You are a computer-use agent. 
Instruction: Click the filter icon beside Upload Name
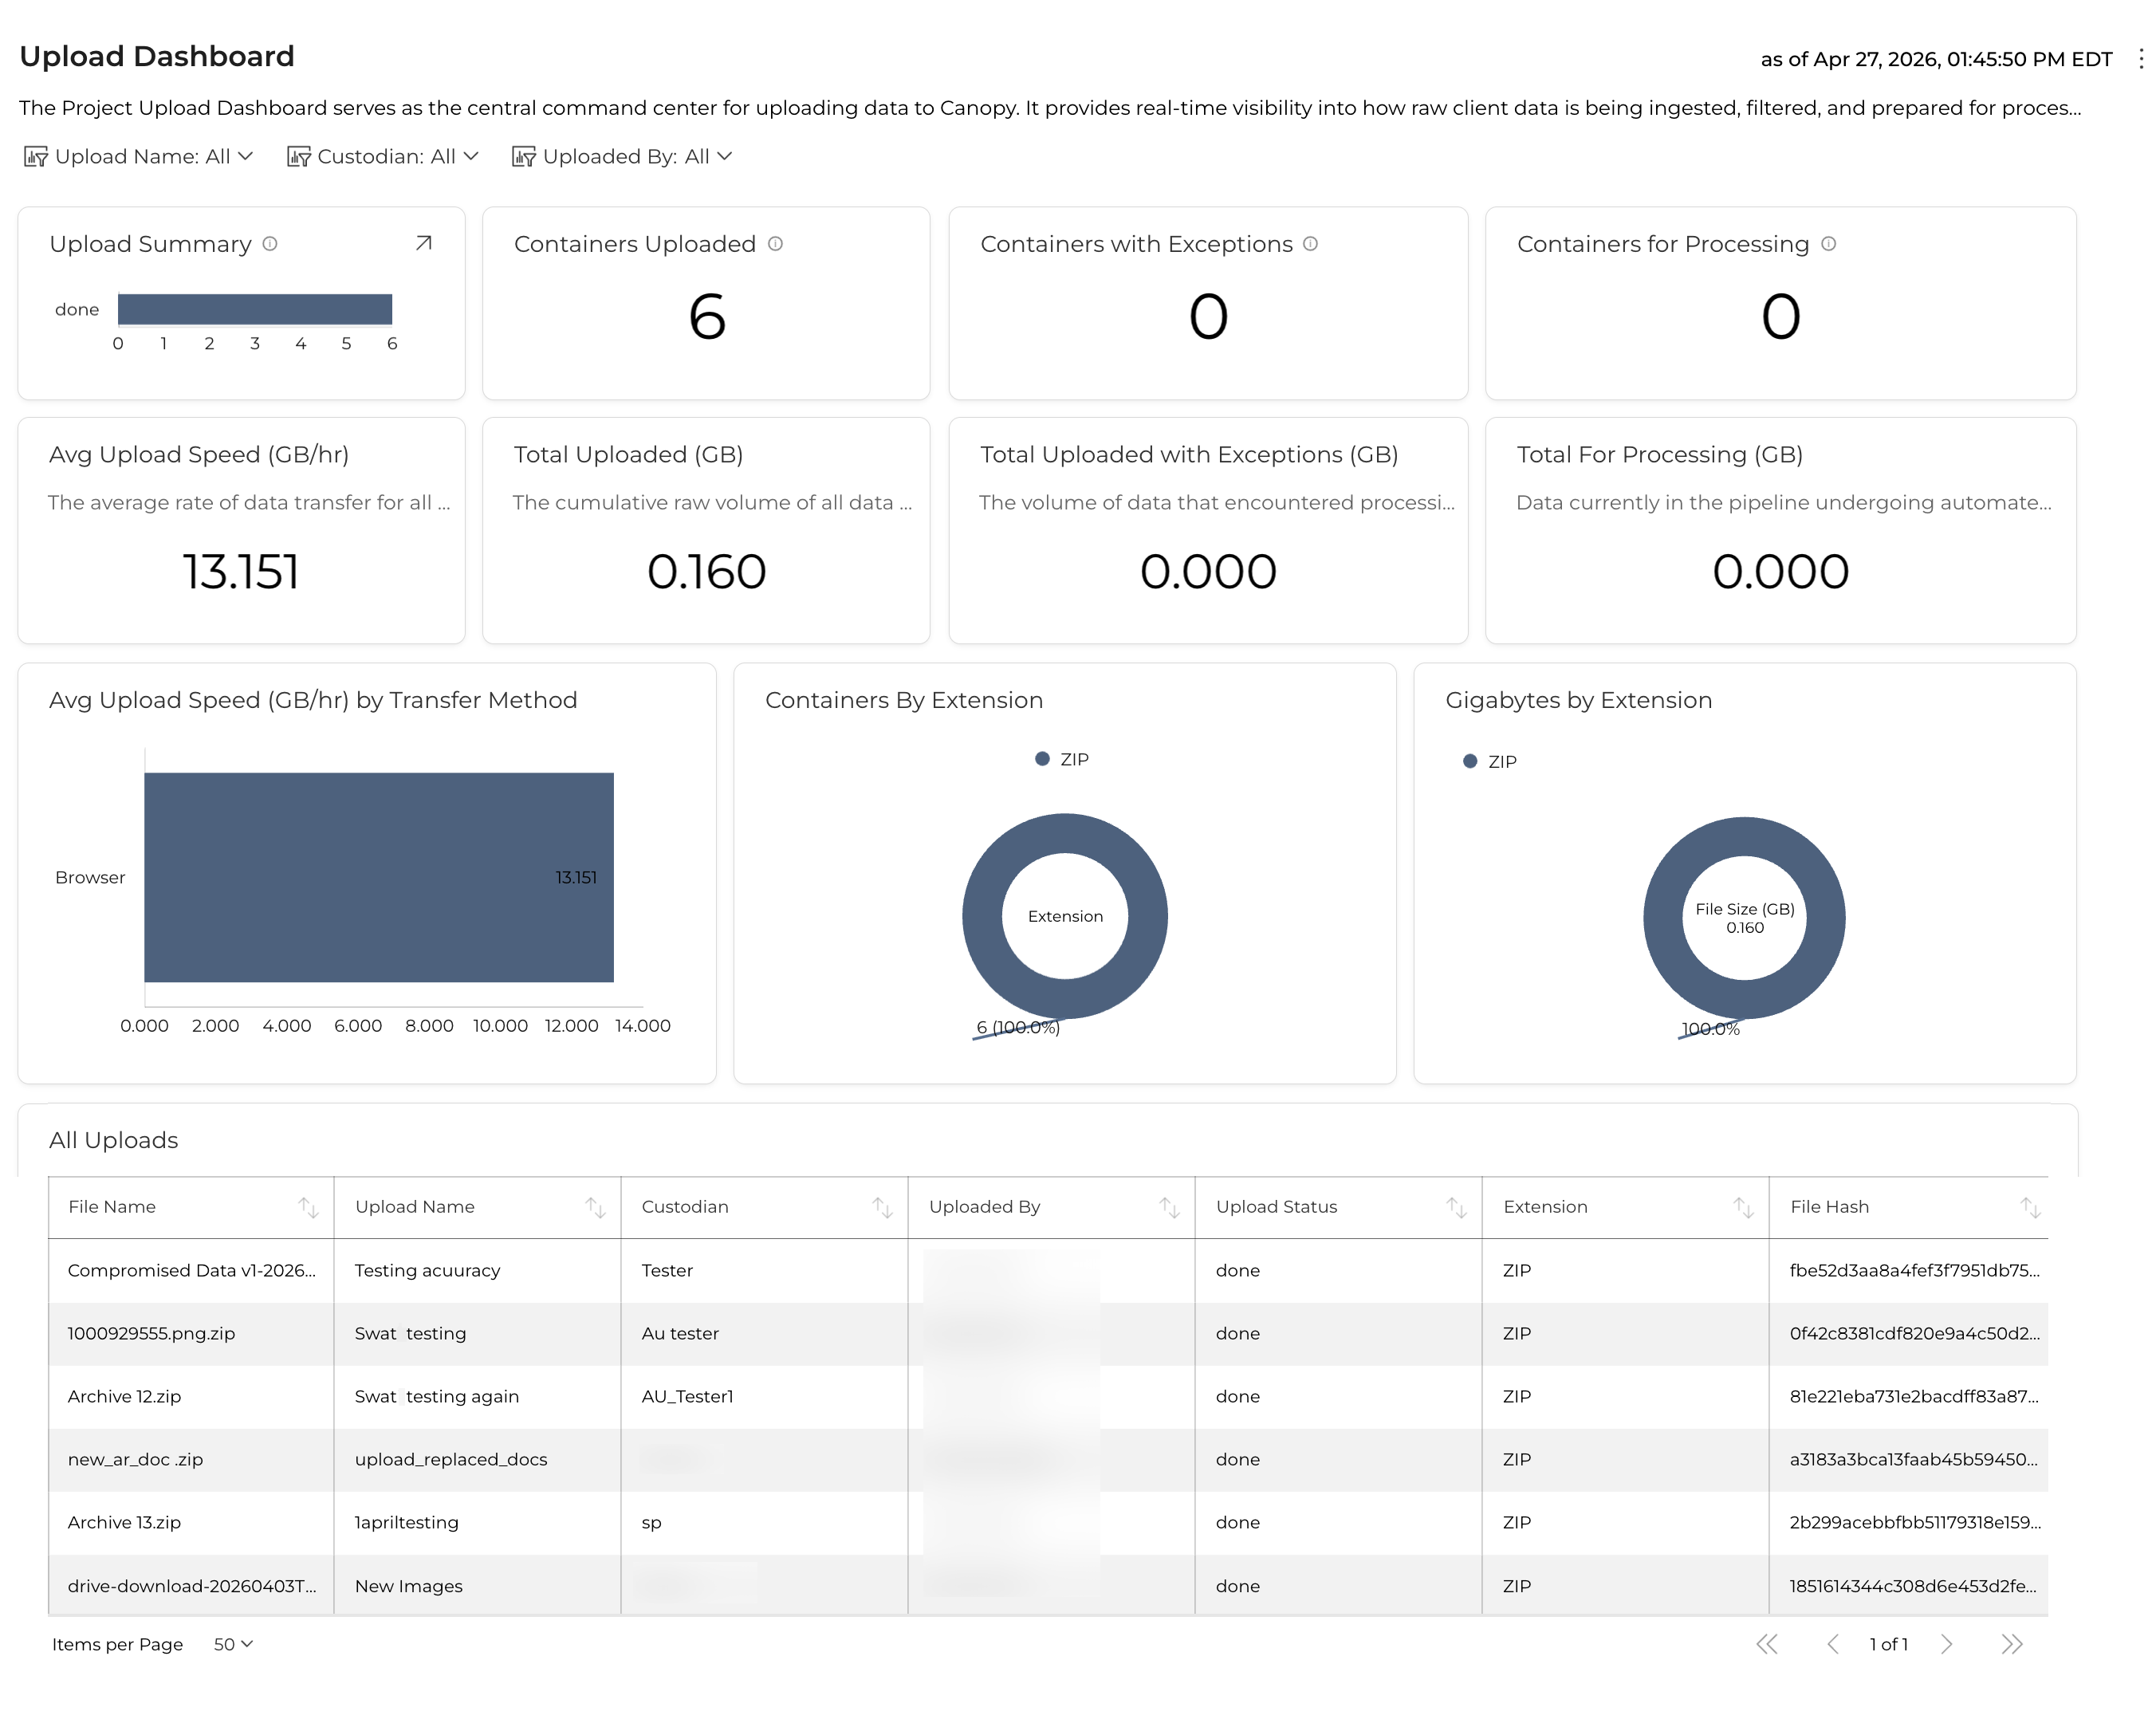point(35,156)
